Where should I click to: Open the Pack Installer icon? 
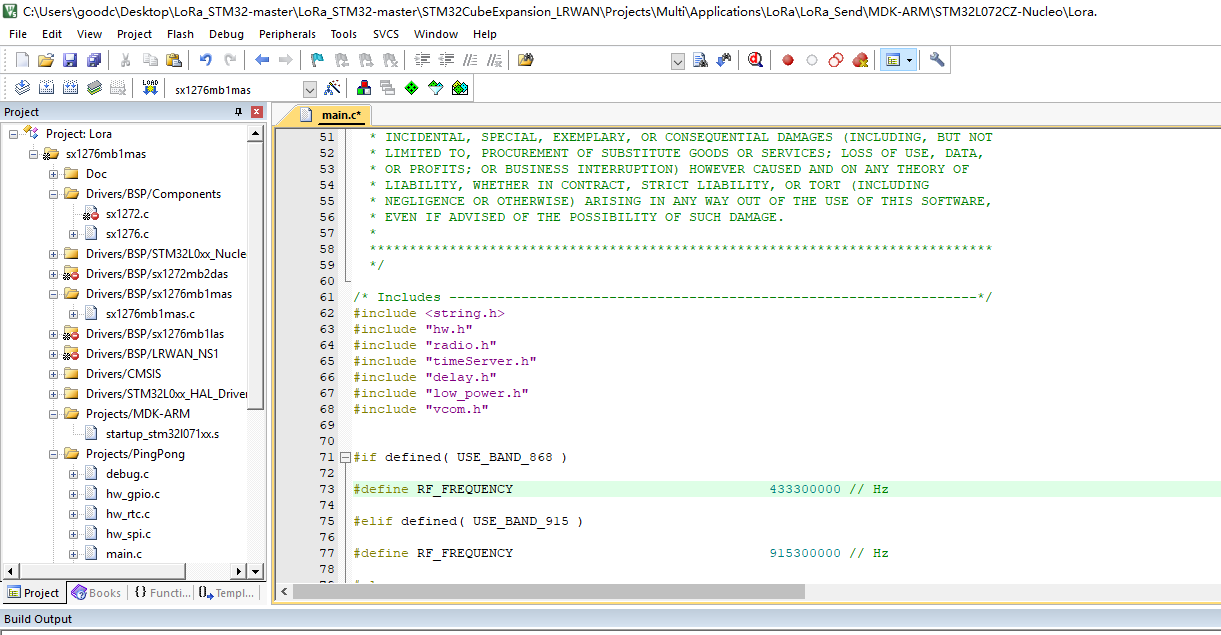point(460,88)
